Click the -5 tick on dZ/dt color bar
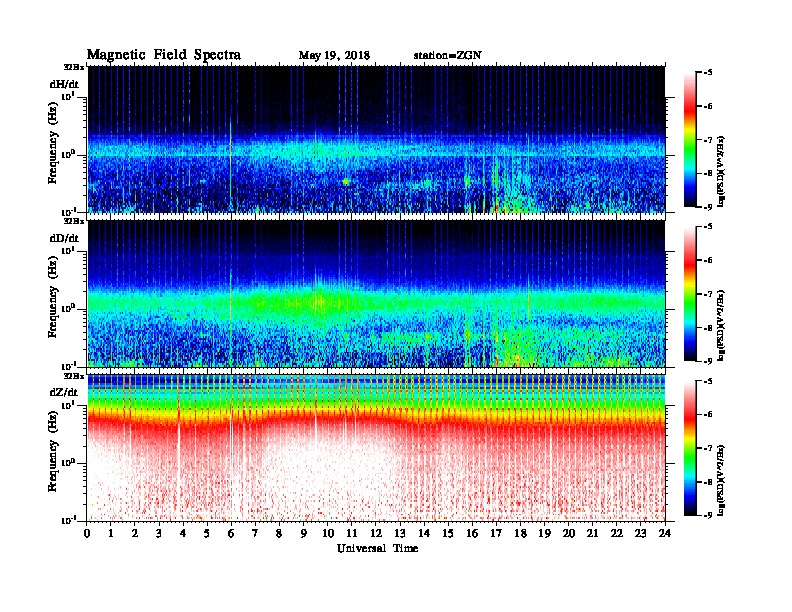The image size is (792, 612). (708, 381)
